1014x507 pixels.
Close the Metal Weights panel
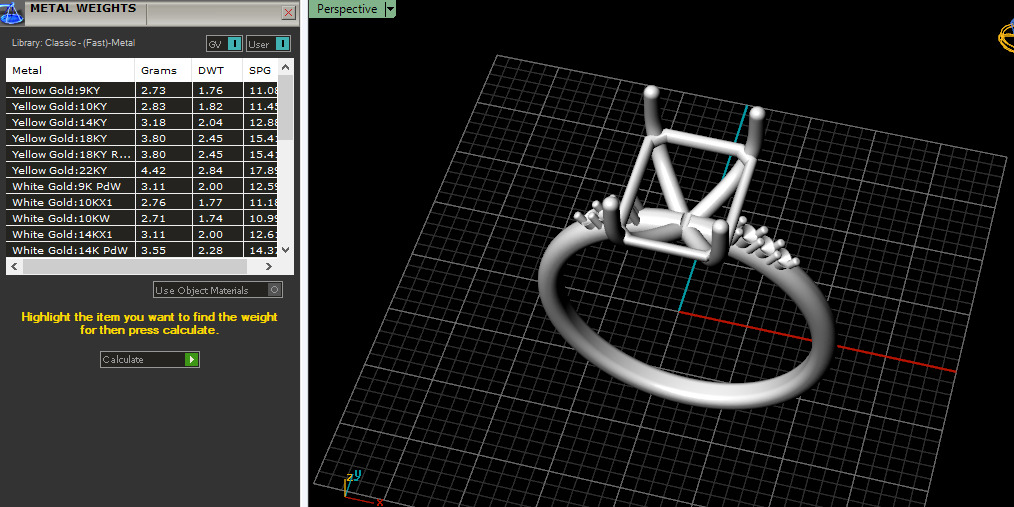pos(289,12)
